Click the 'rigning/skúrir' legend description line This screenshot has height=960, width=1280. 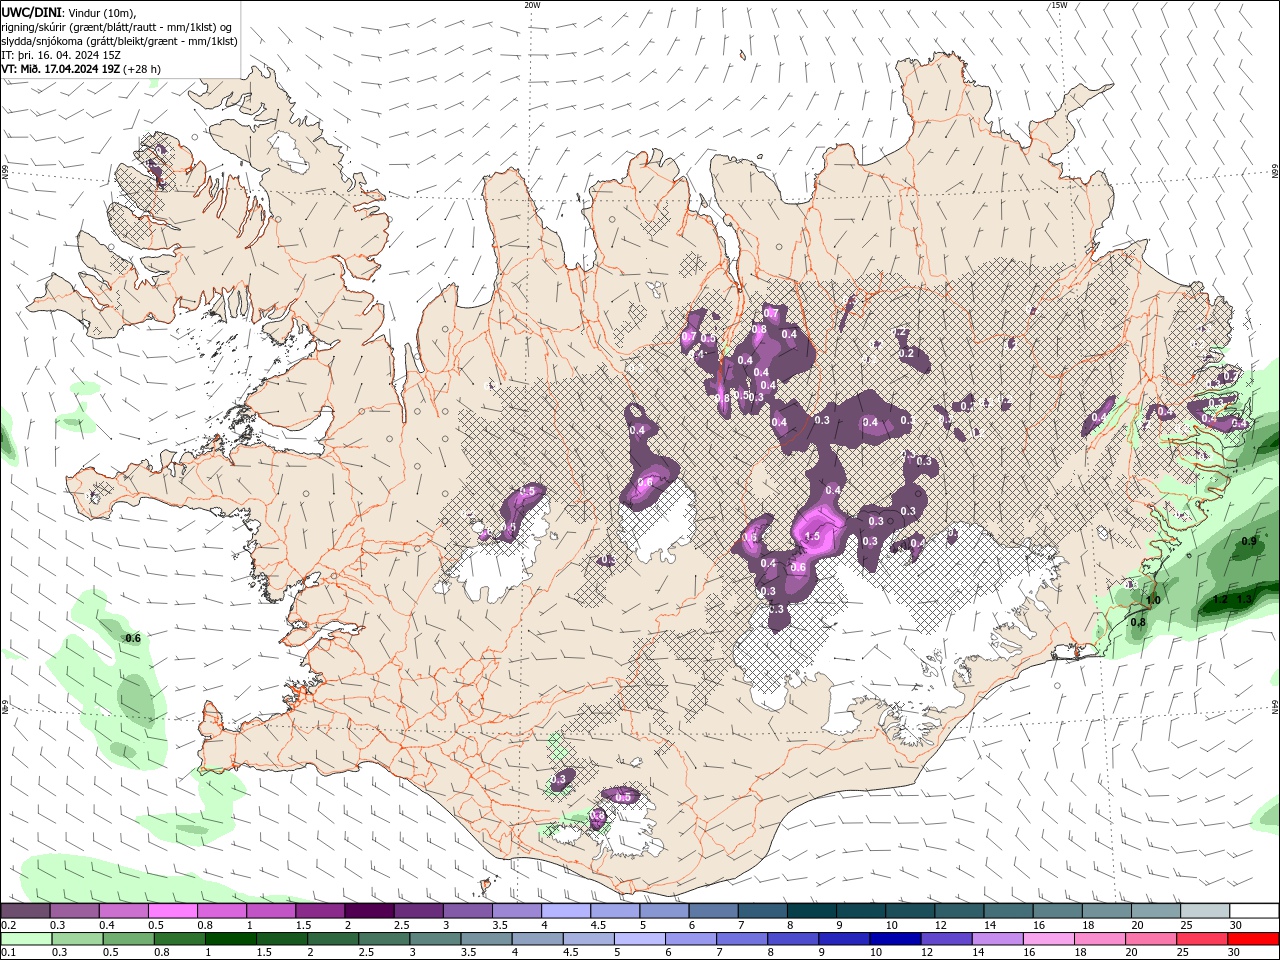117,27
